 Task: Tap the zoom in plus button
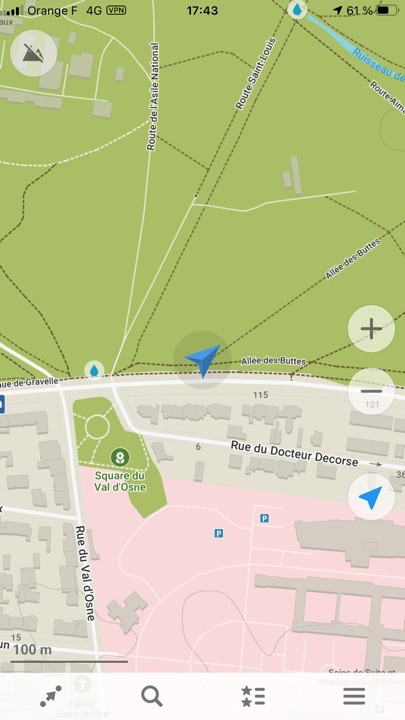click(x=371, y=328)
